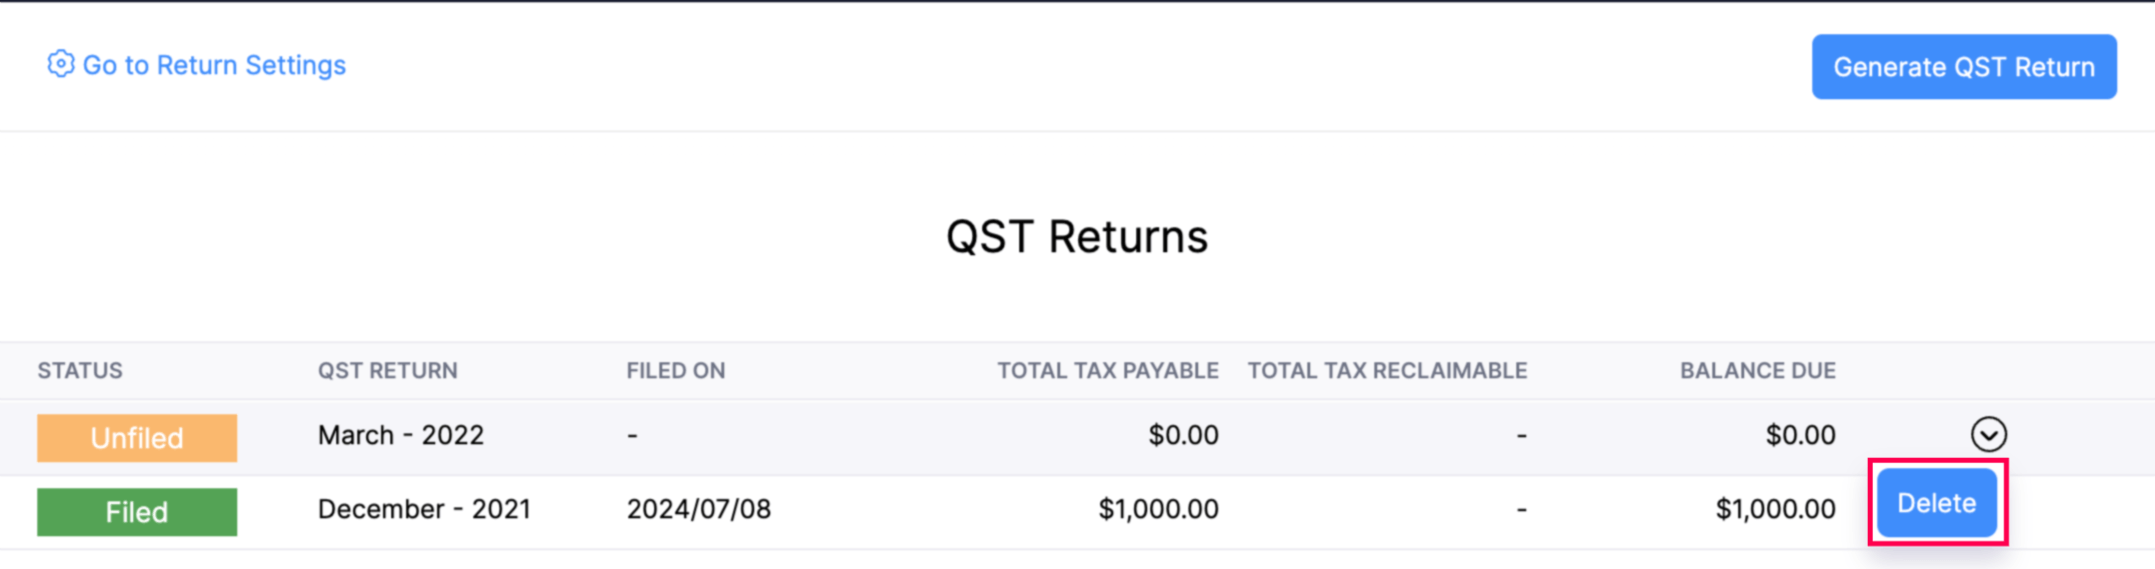The width and height of the screenshot is (2155, 569).
Task: Click the Generate QST Return button
Action: [x=1963, y=67]
